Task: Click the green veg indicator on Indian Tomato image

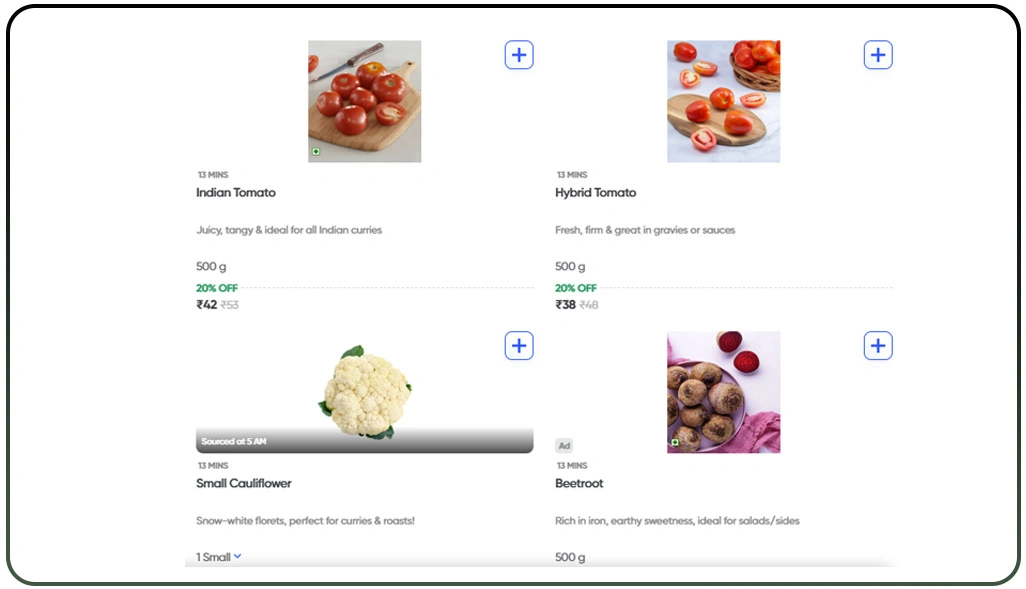Action: 315,152
